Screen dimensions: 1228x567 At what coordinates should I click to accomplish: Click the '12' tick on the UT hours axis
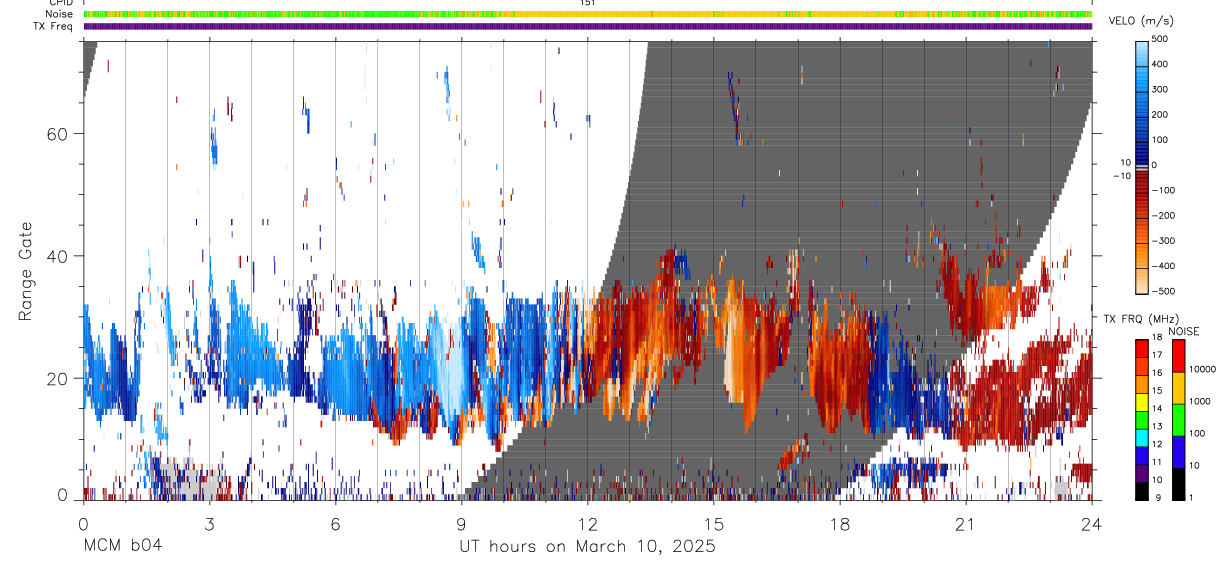point(587,524)
